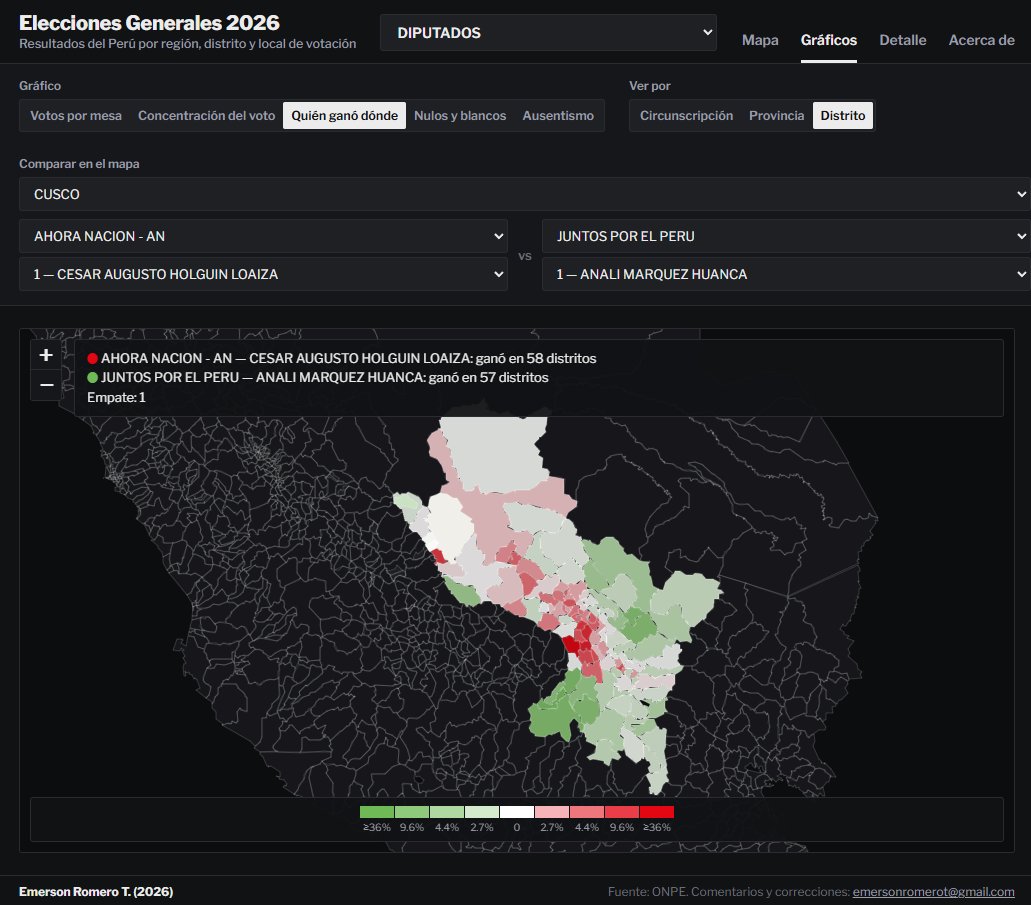View results by Circunscripción
The width and height of the screenshot is (1031, 905).
coord(686,116)
